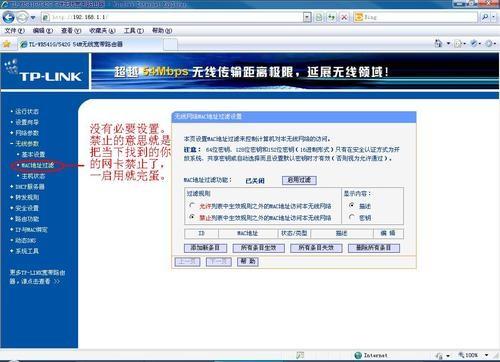Click the 添加新条目 button
500x362 pixels.
205,248
